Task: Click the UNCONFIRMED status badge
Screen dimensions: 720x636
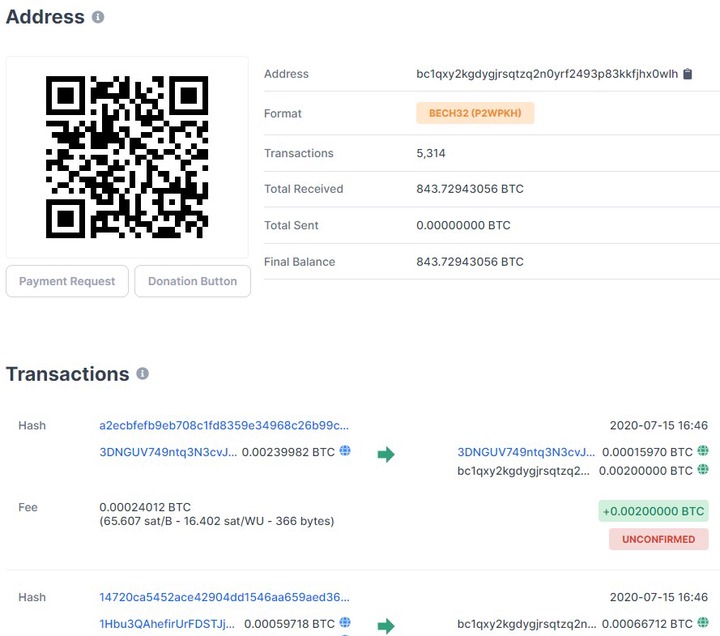Action: tap(658, 539)
